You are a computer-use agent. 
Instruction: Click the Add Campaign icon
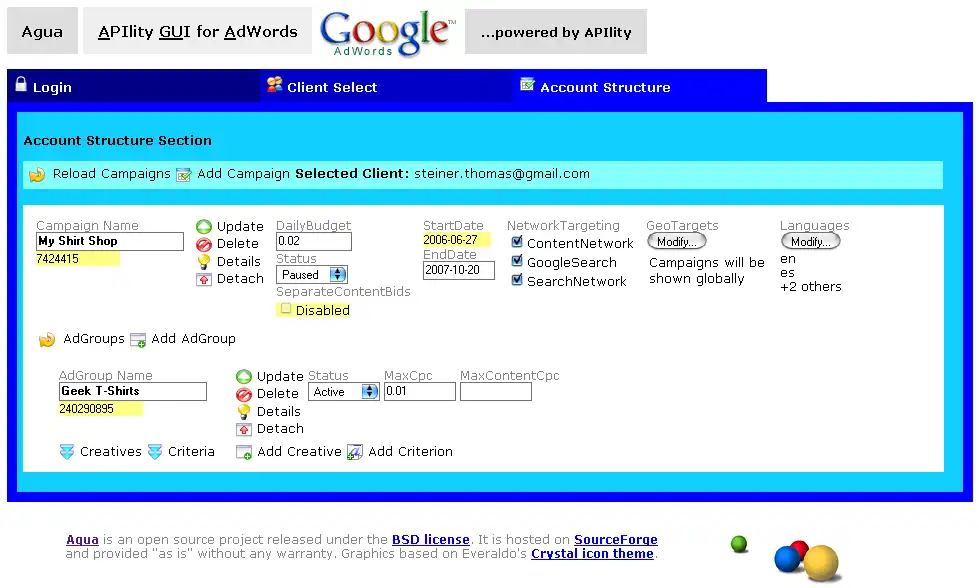[x=184, y=175]
